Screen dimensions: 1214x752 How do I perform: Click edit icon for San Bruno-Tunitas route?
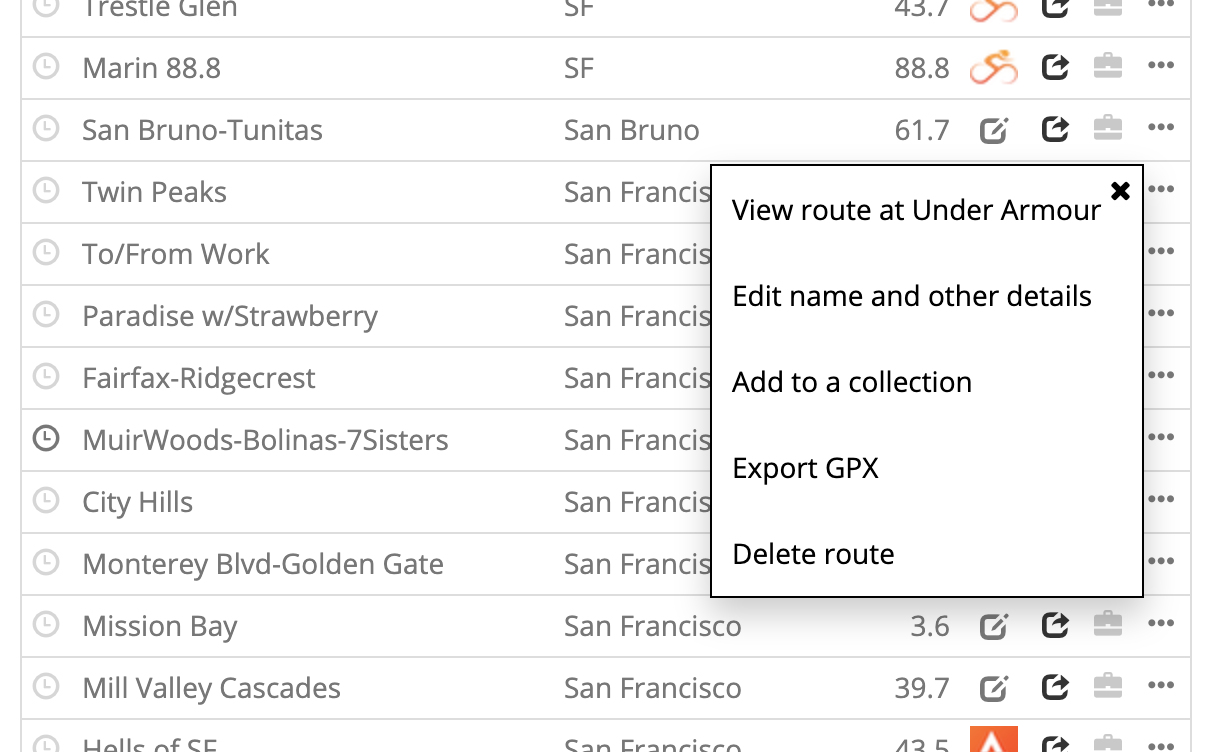click(x=993, y=130)
